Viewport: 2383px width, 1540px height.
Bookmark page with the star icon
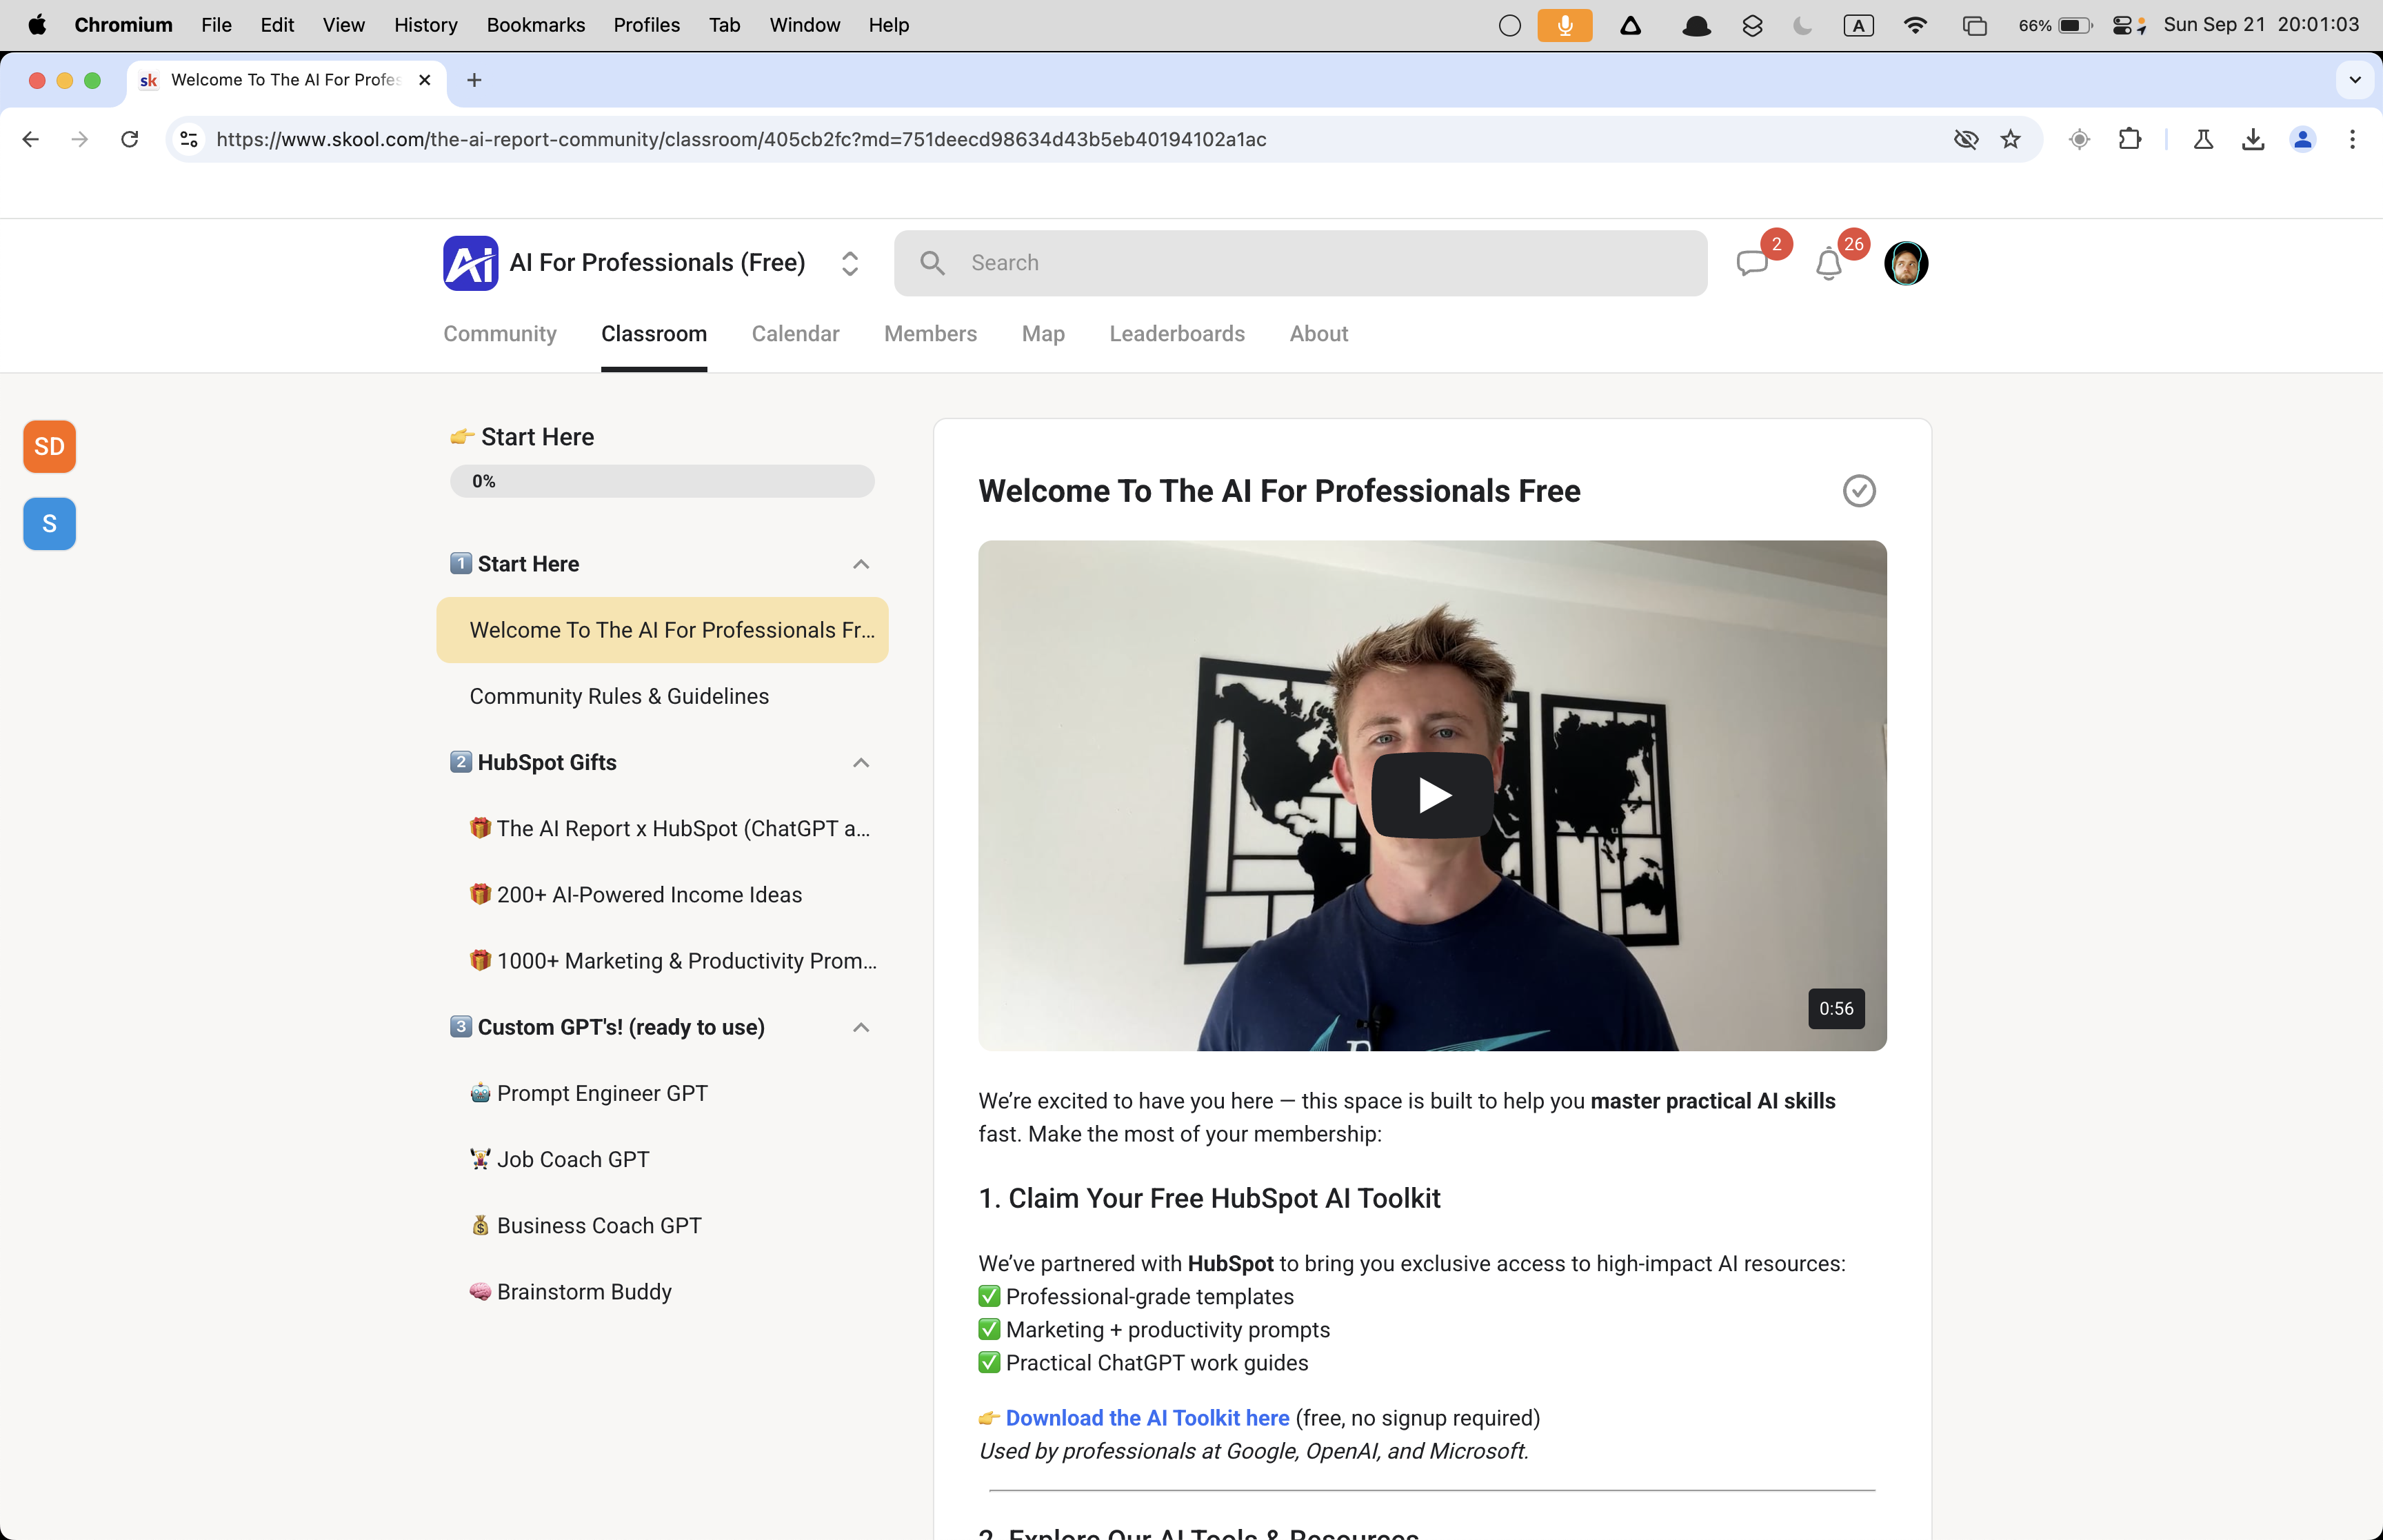[x=2011, y=139]
